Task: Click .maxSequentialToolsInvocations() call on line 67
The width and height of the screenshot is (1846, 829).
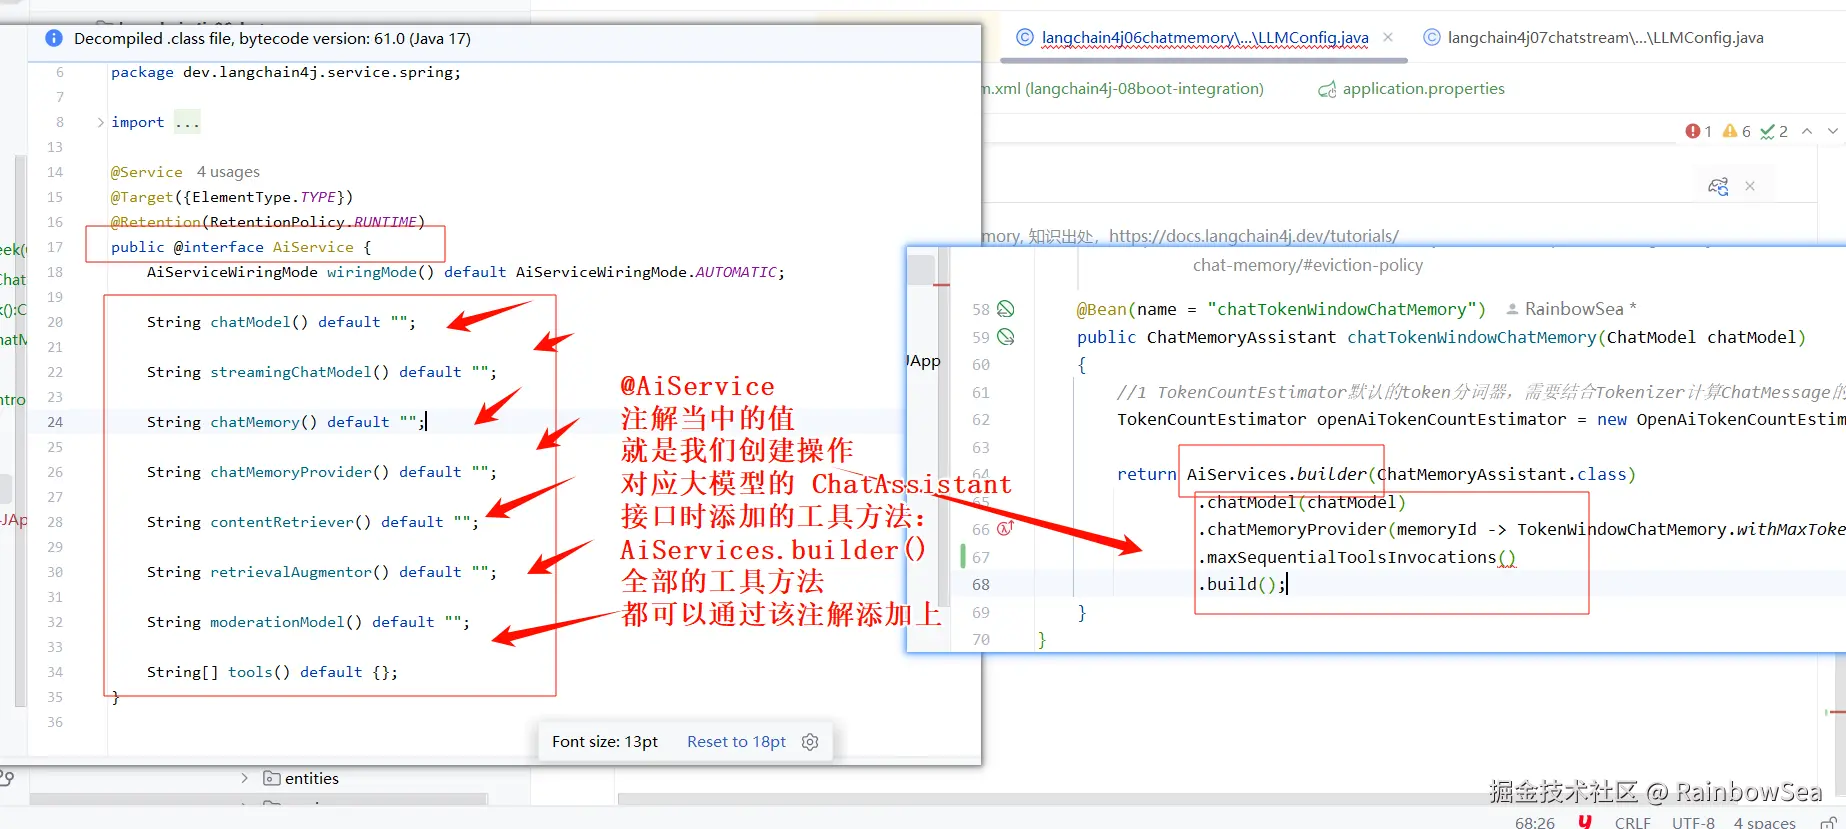Action: point(1357,557)
